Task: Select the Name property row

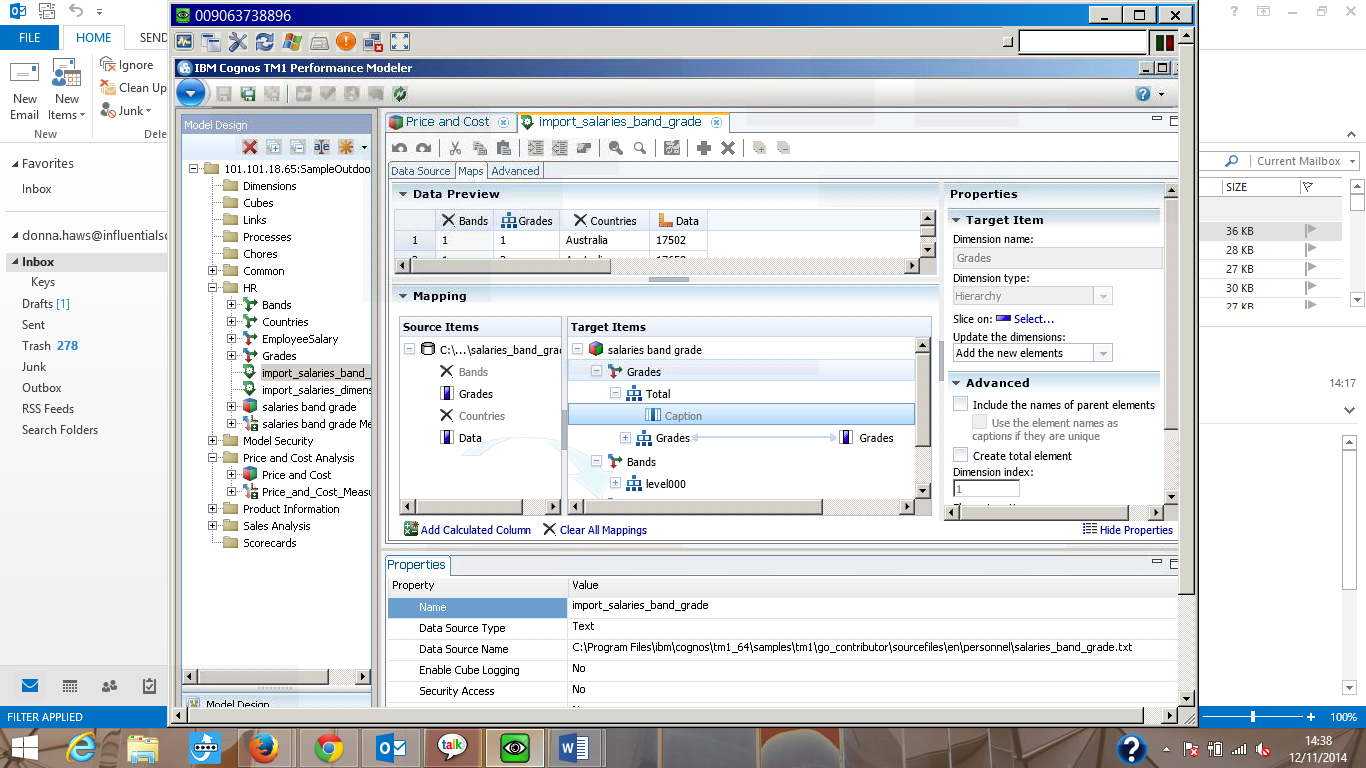Action: coord(783,607)
